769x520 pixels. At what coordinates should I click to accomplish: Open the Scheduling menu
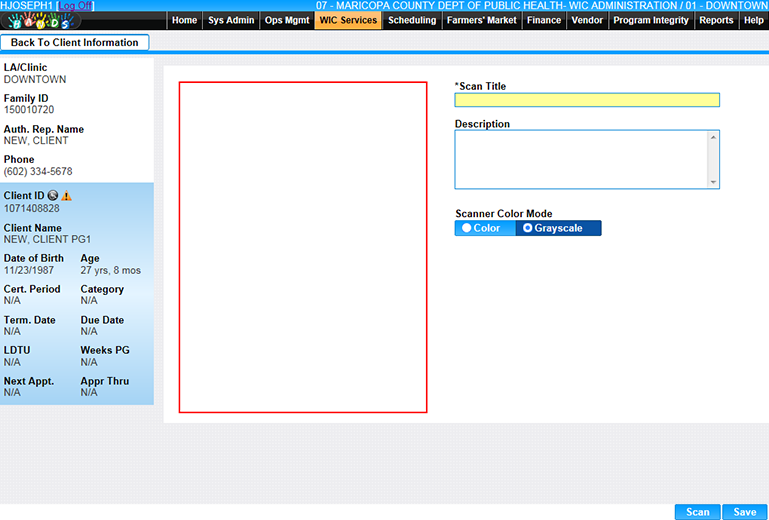(412, 20)
